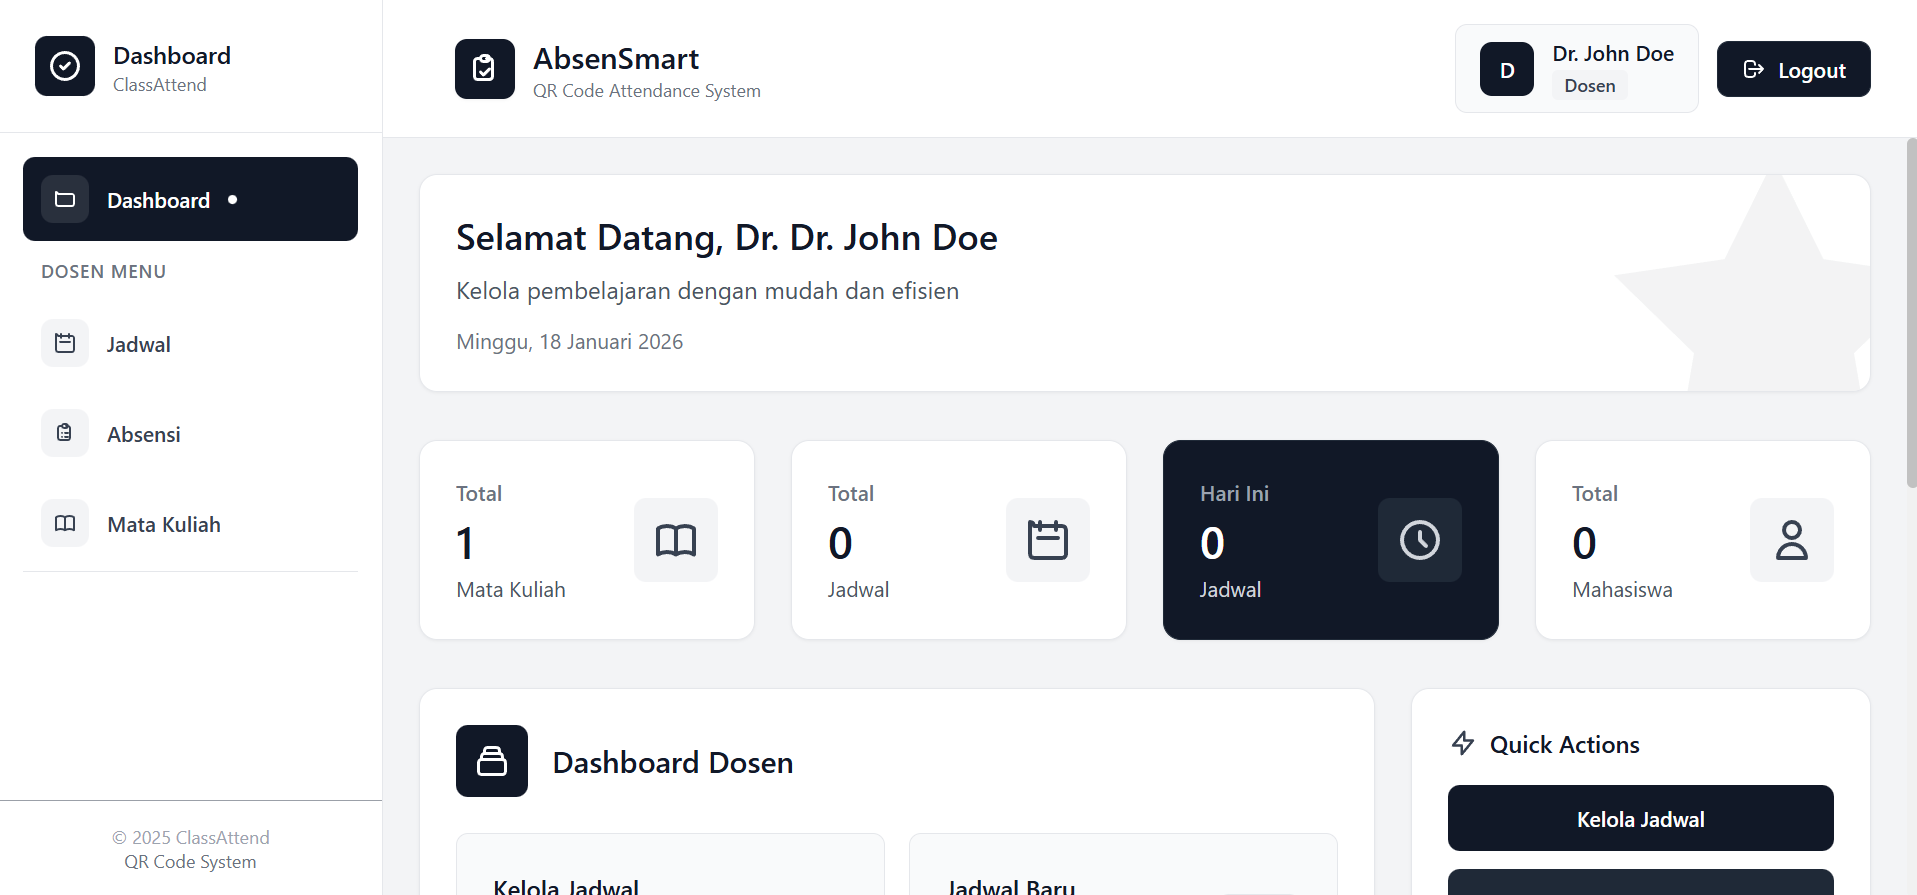Open the Hari Ini Jadwal stat card

tap(1331, 540)
